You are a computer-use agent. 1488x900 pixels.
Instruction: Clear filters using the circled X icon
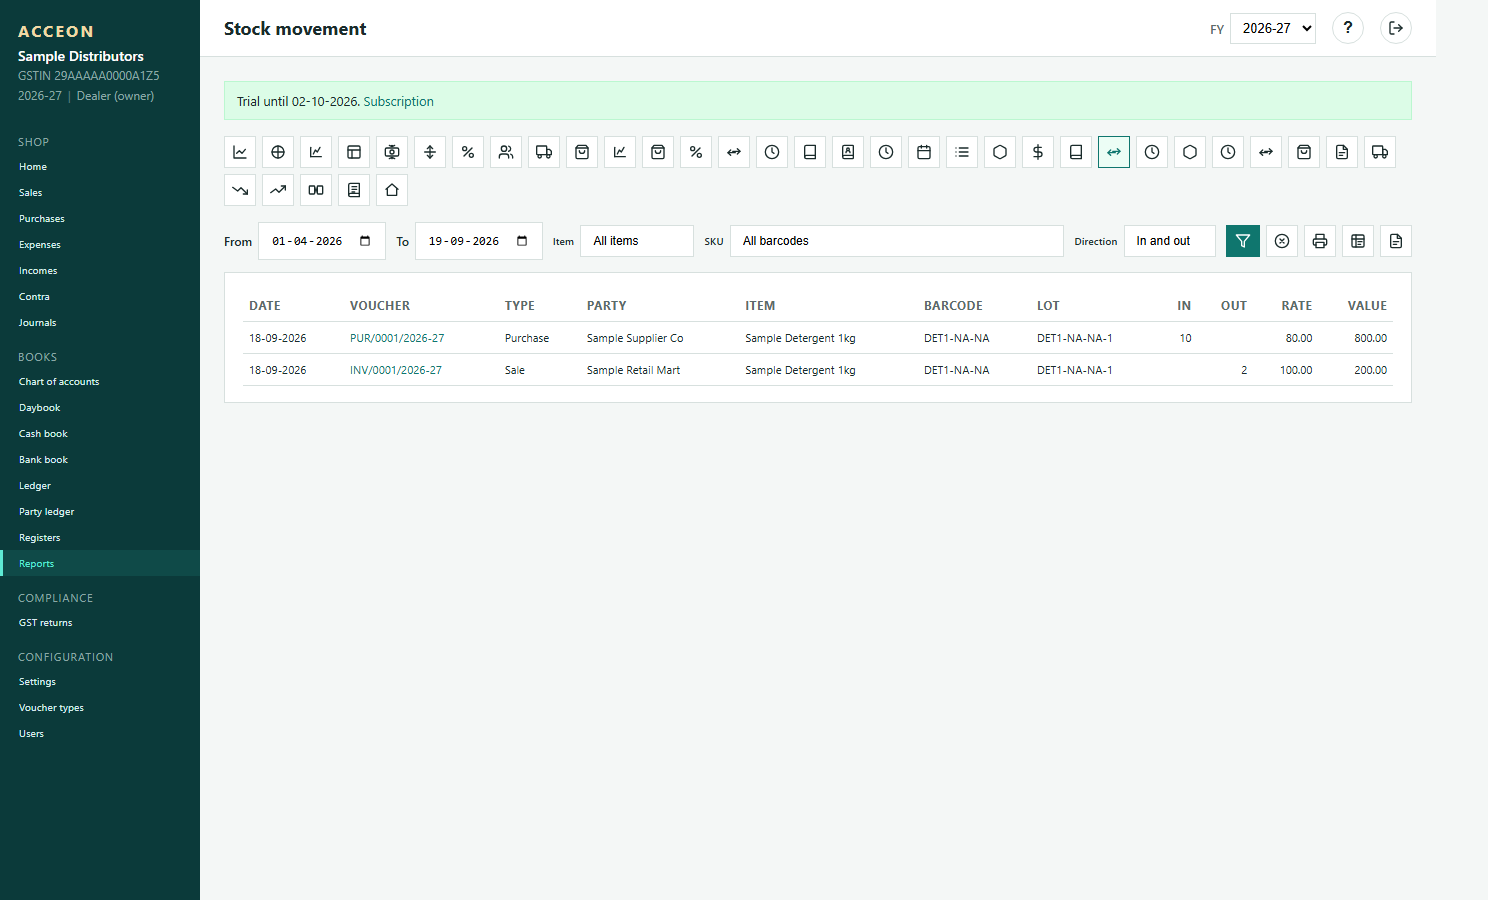1282,241
